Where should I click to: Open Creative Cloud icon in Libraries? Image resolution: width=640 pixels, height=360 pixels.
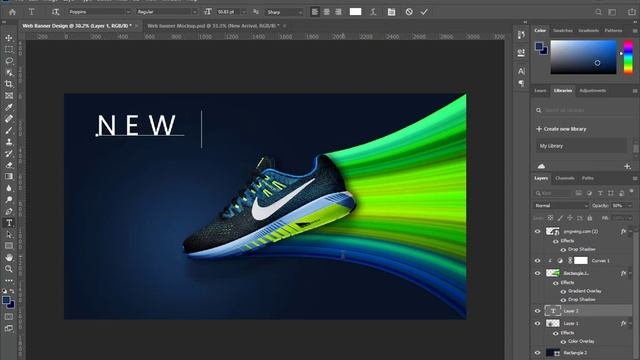pos(541,166)
